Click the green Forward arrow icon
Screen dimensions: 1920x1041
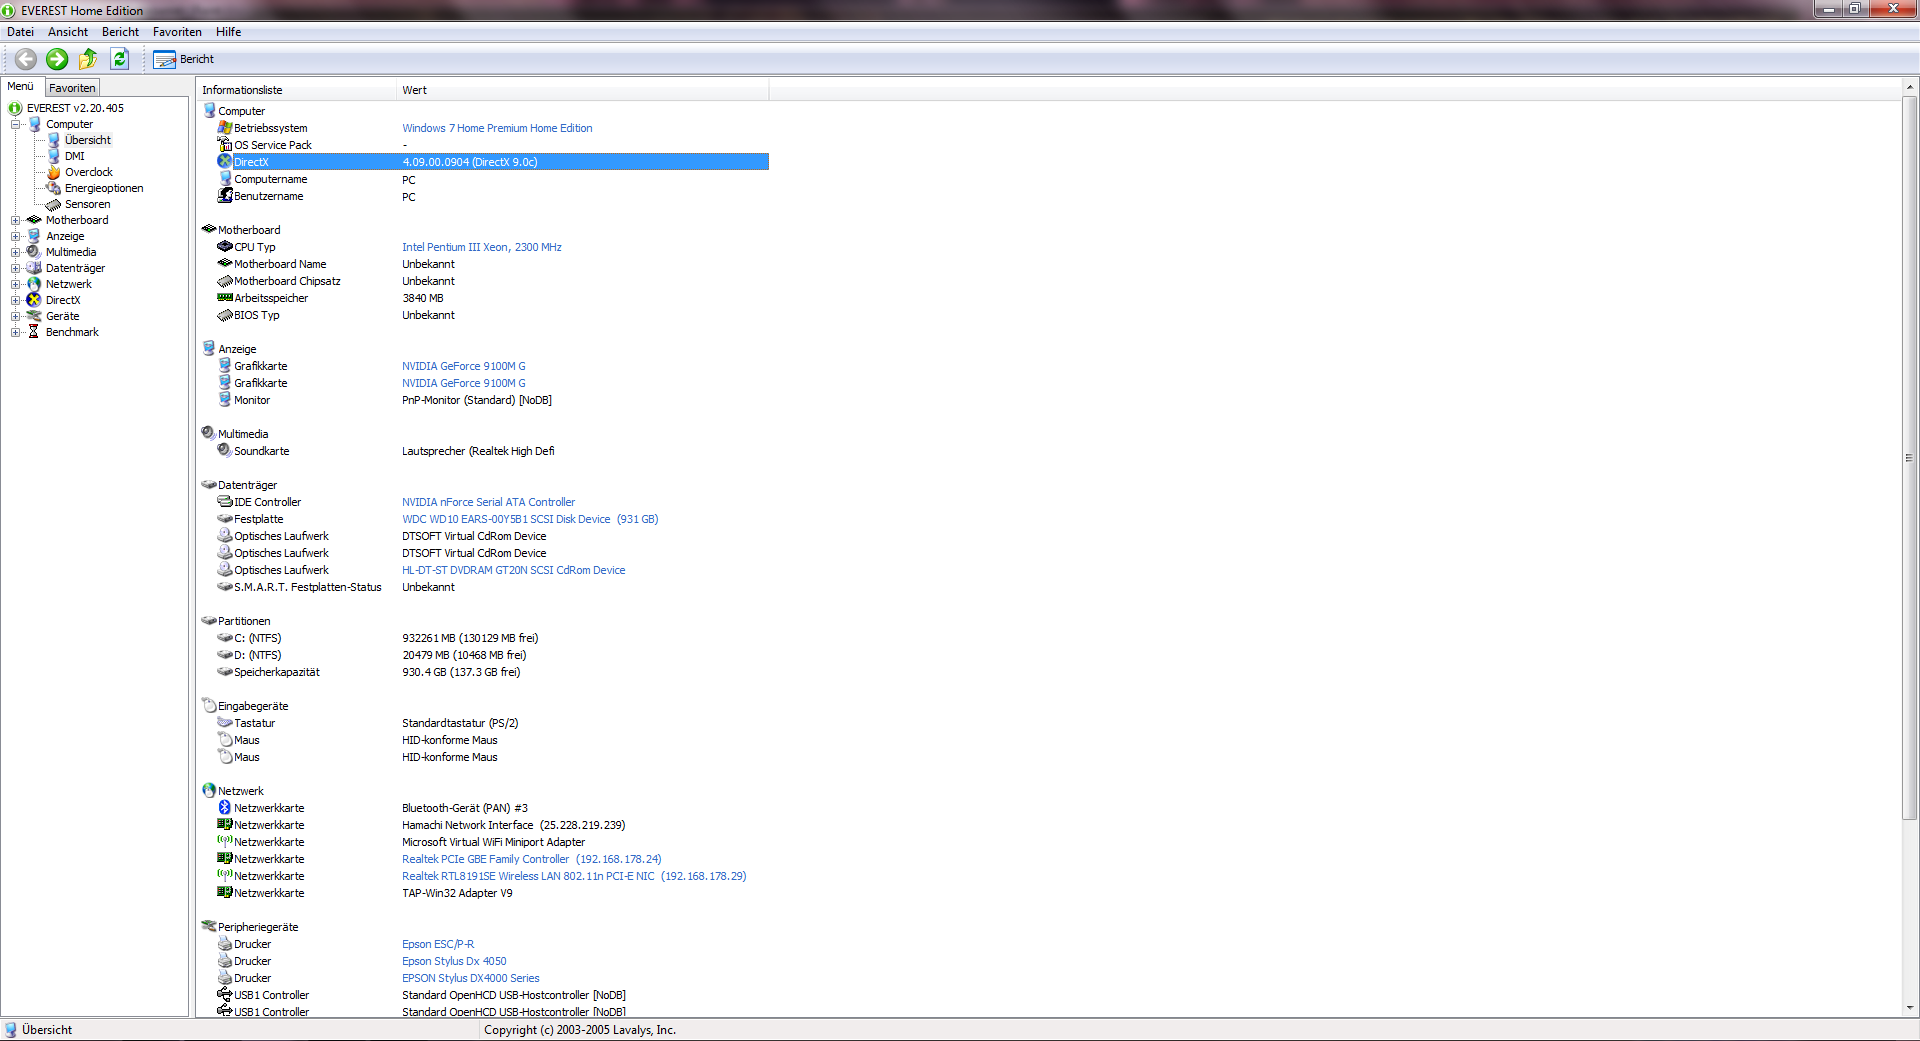point(57,59)
